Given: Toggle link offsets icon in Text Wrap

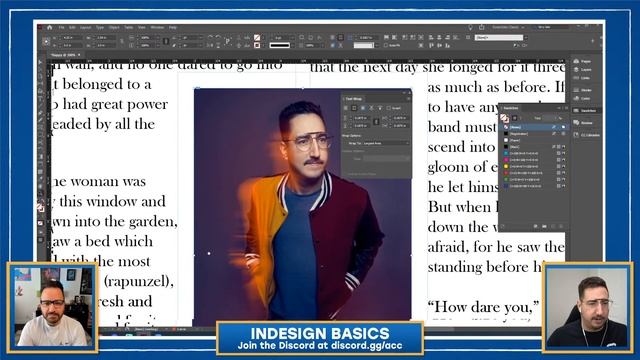Looking at the screenshot, I should tap(376, 122).
